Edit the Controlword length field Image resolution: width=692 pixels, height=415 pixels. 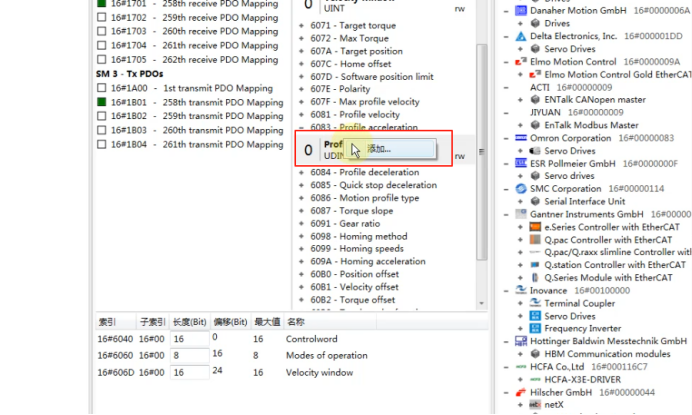[x=190, y=339]
